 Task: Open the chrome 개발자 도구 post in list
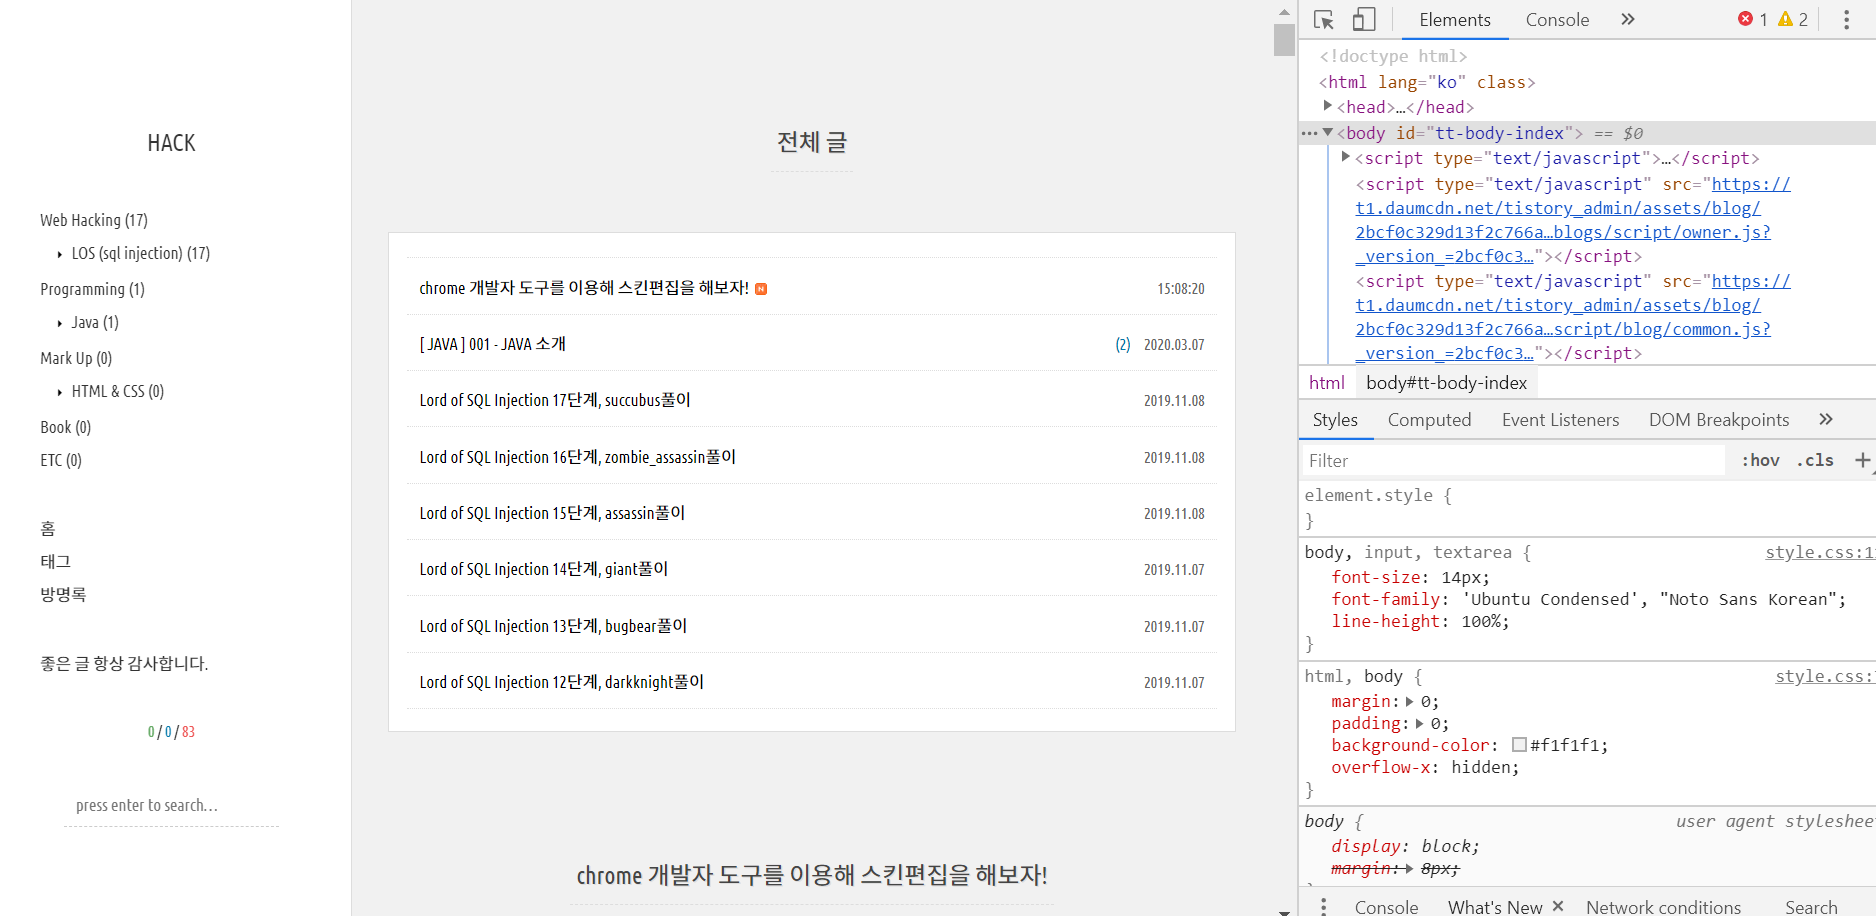click(x=584, y=288)
